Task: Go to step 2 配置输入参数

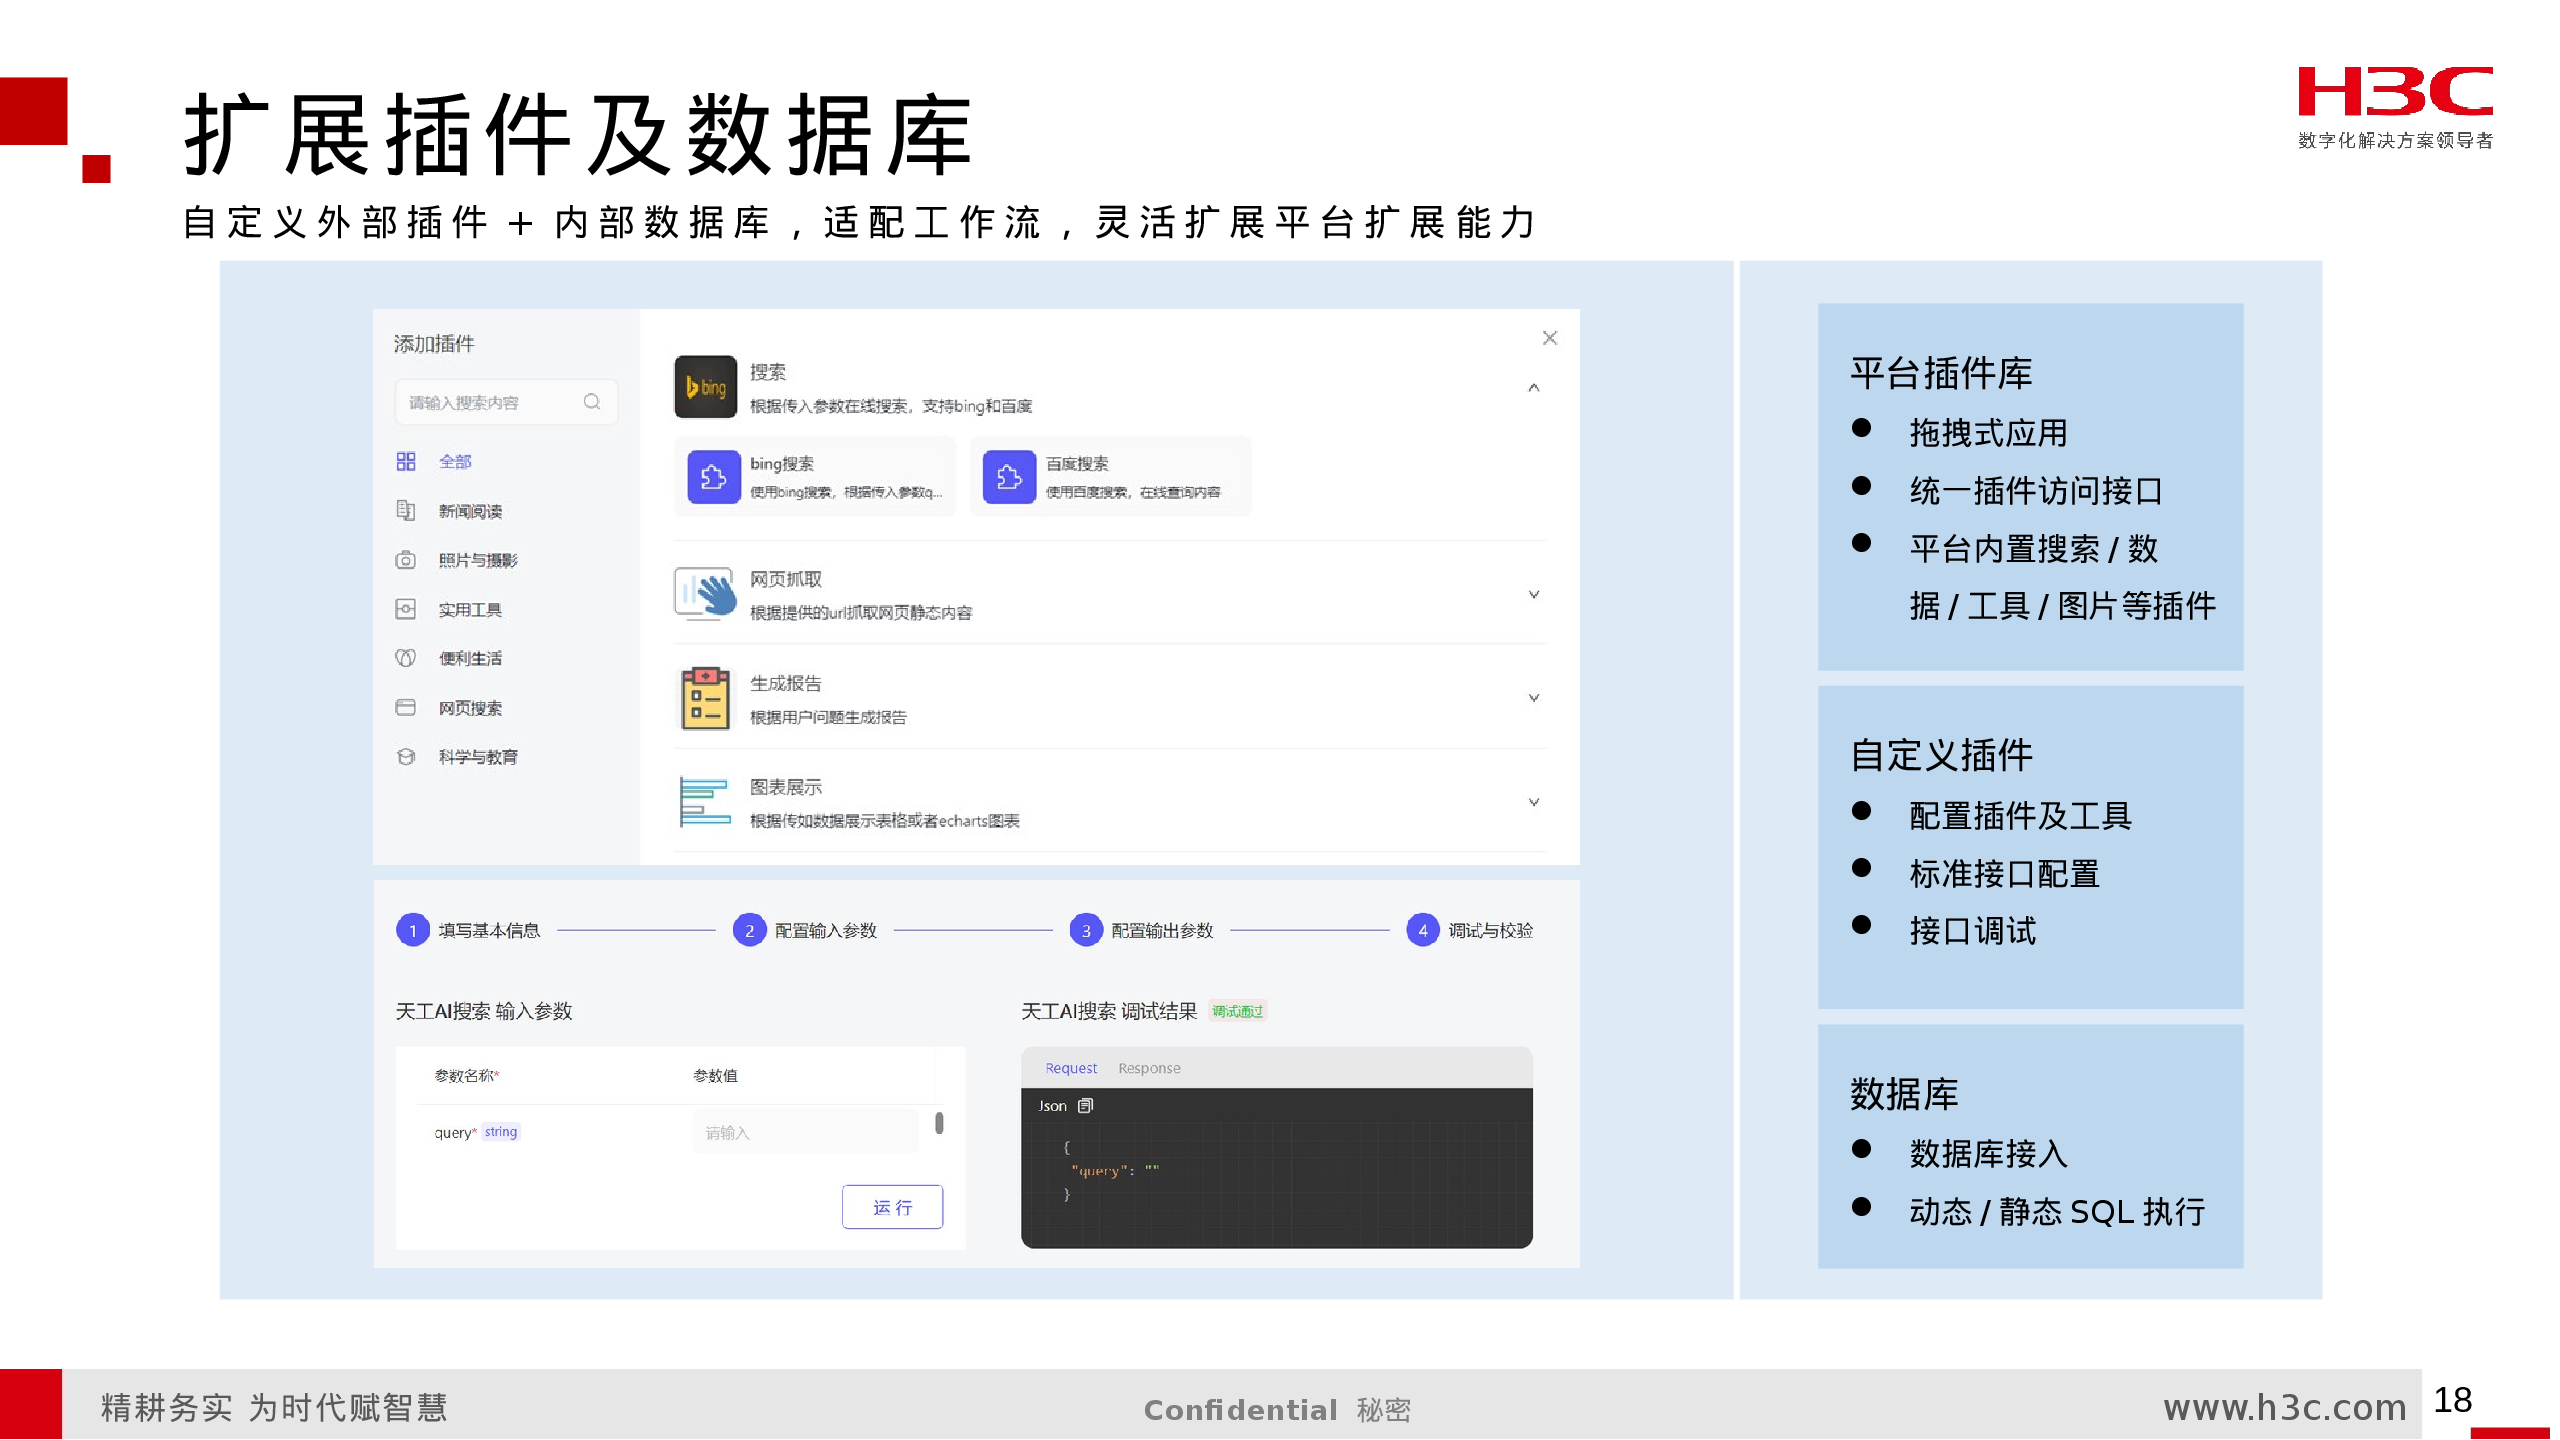Action: [749, 931]
